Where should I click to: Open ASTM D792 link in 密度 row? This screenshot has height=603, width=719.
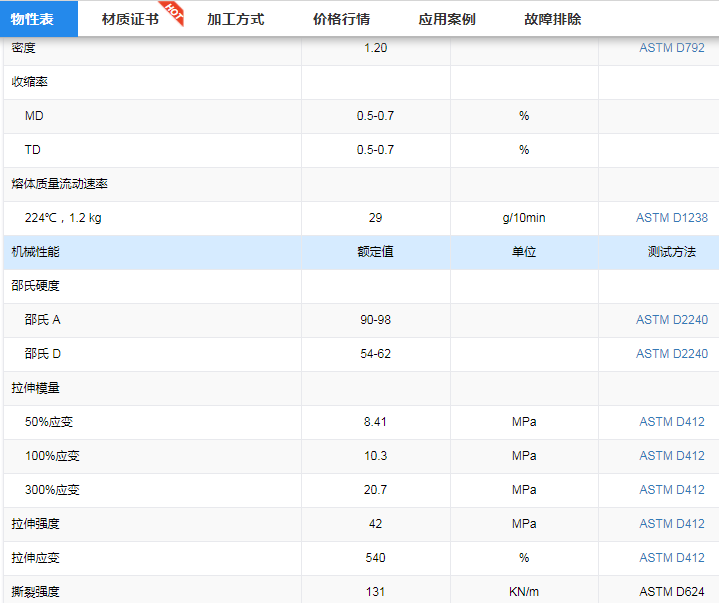click(671, 48)
